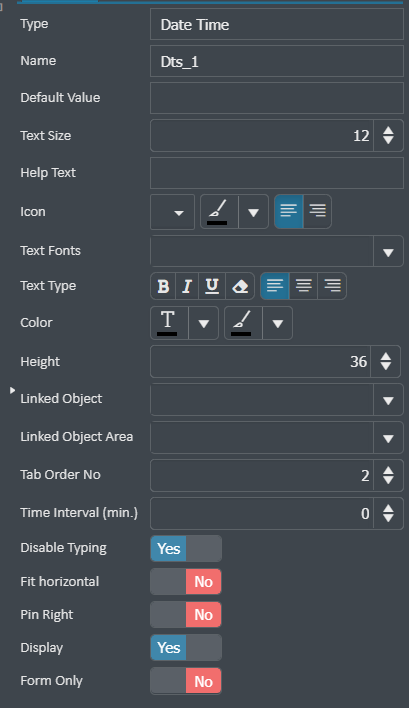This screenshot has height=708, width=409.
Task: Click the Tab Order No stepper arrows
Action: 388,475
